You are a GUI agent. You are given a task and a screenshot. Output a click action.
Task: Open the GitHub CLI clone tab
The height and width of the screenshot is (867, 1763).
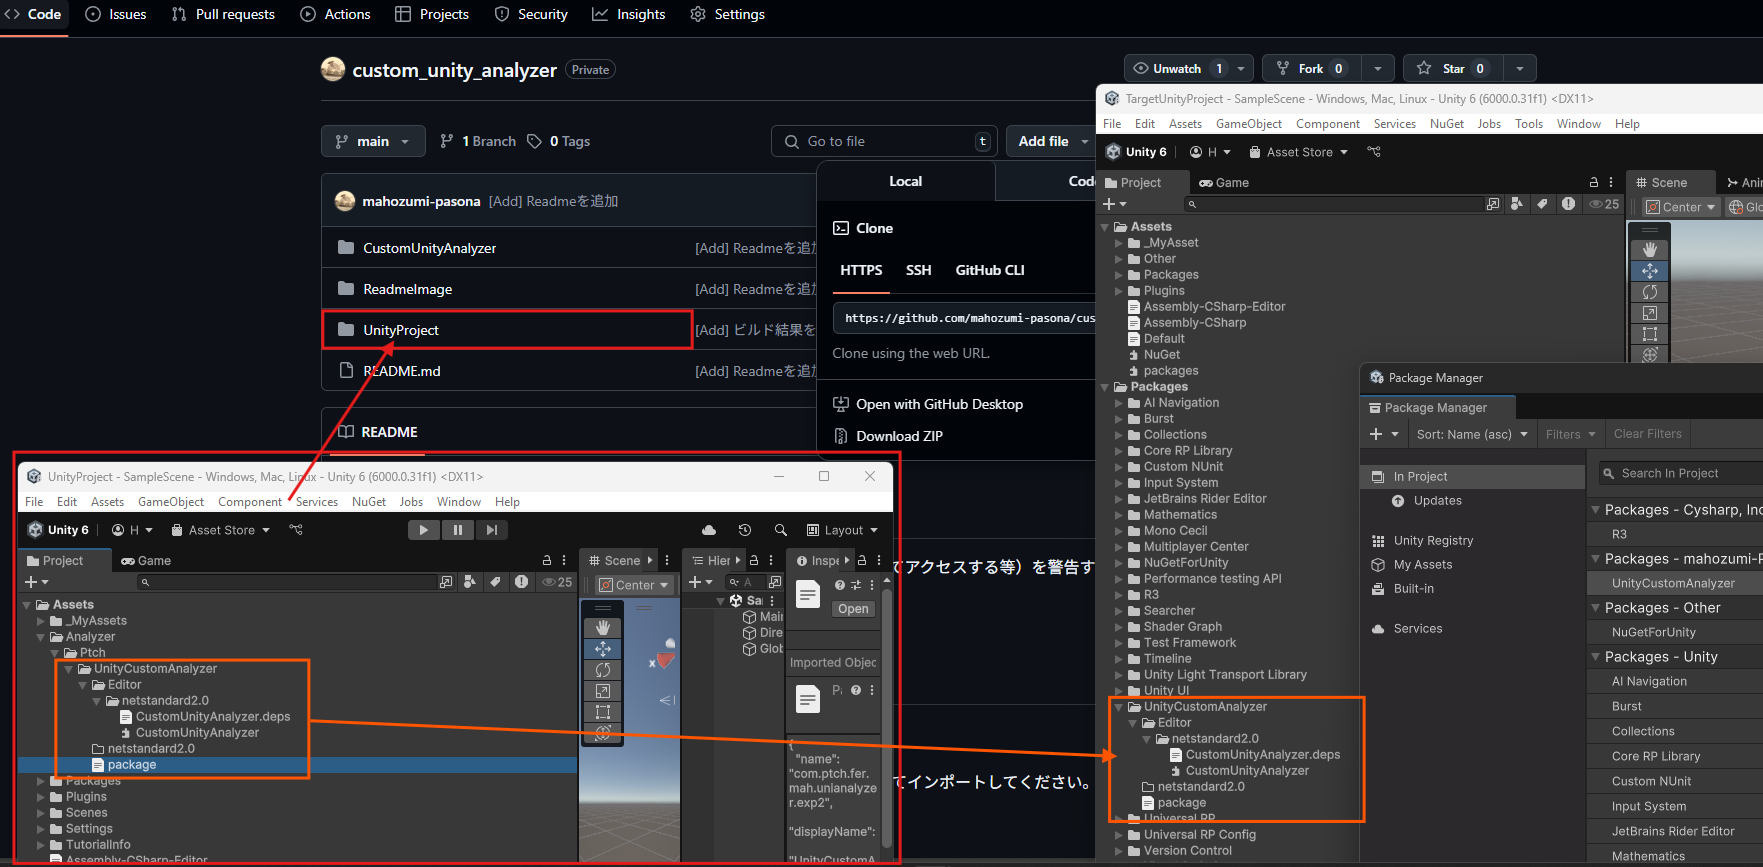coord(989,270)
